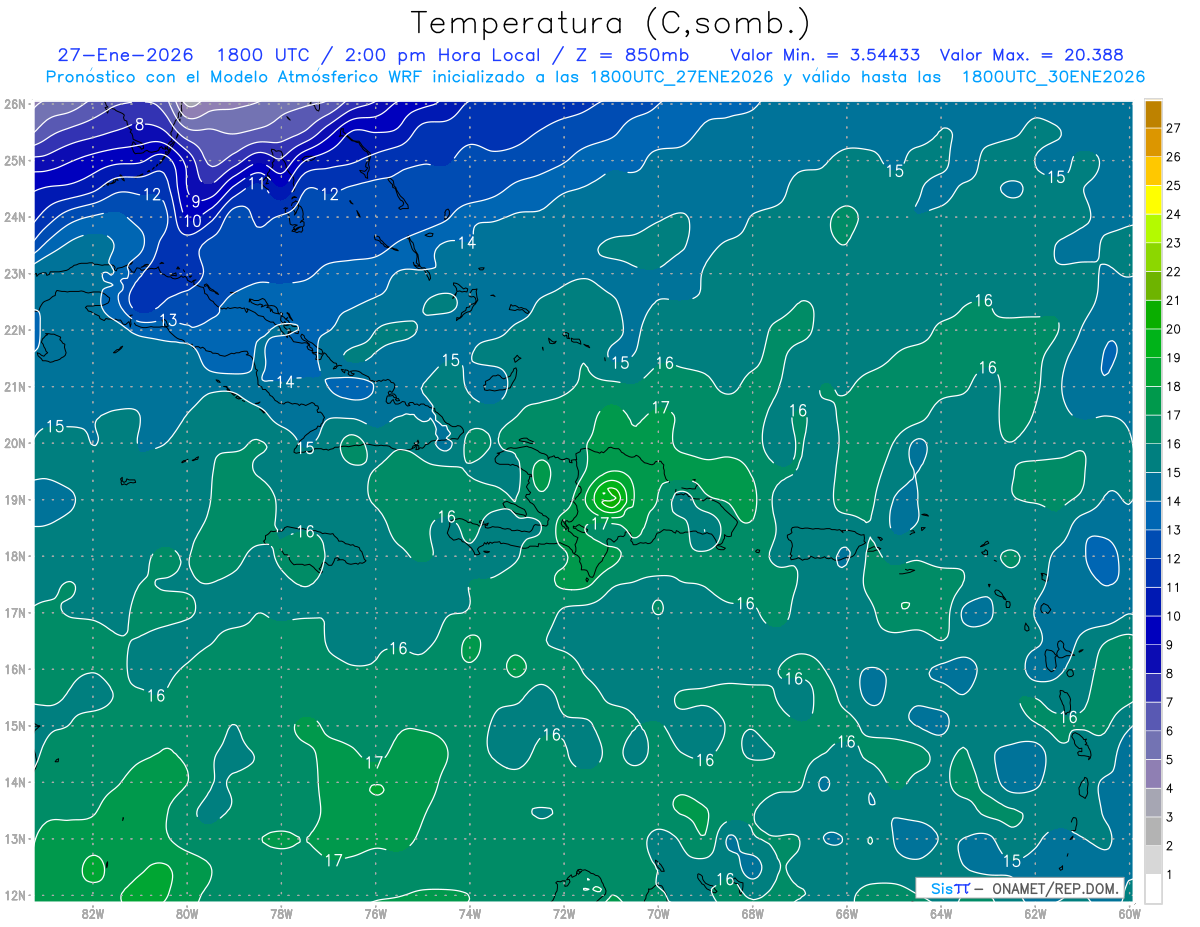Image resolution: width=1200 pixels, height=927 pixels.
Task: Click the contour label '10' on the map
Action: pyautogui.click(x=192, y=220)
